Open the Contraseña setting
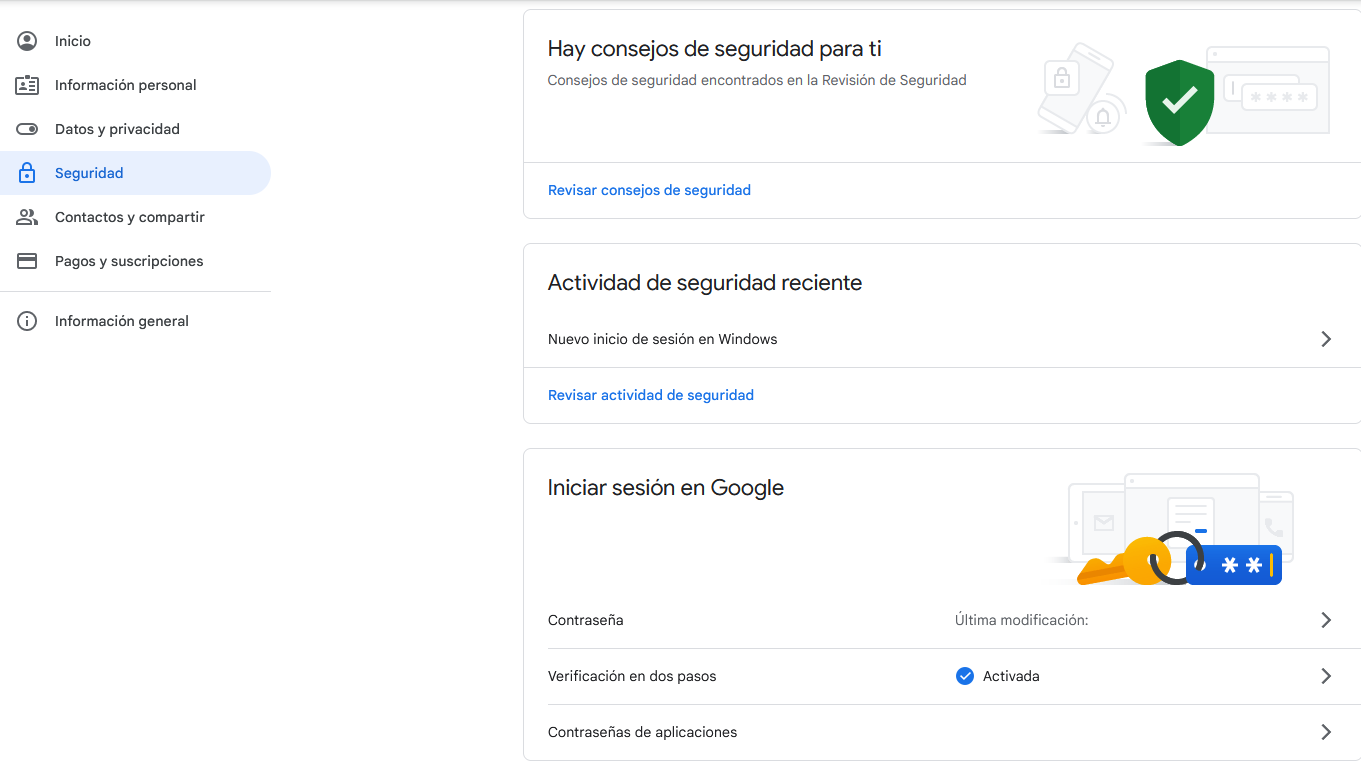The image size is (1361, 779). 942,620
